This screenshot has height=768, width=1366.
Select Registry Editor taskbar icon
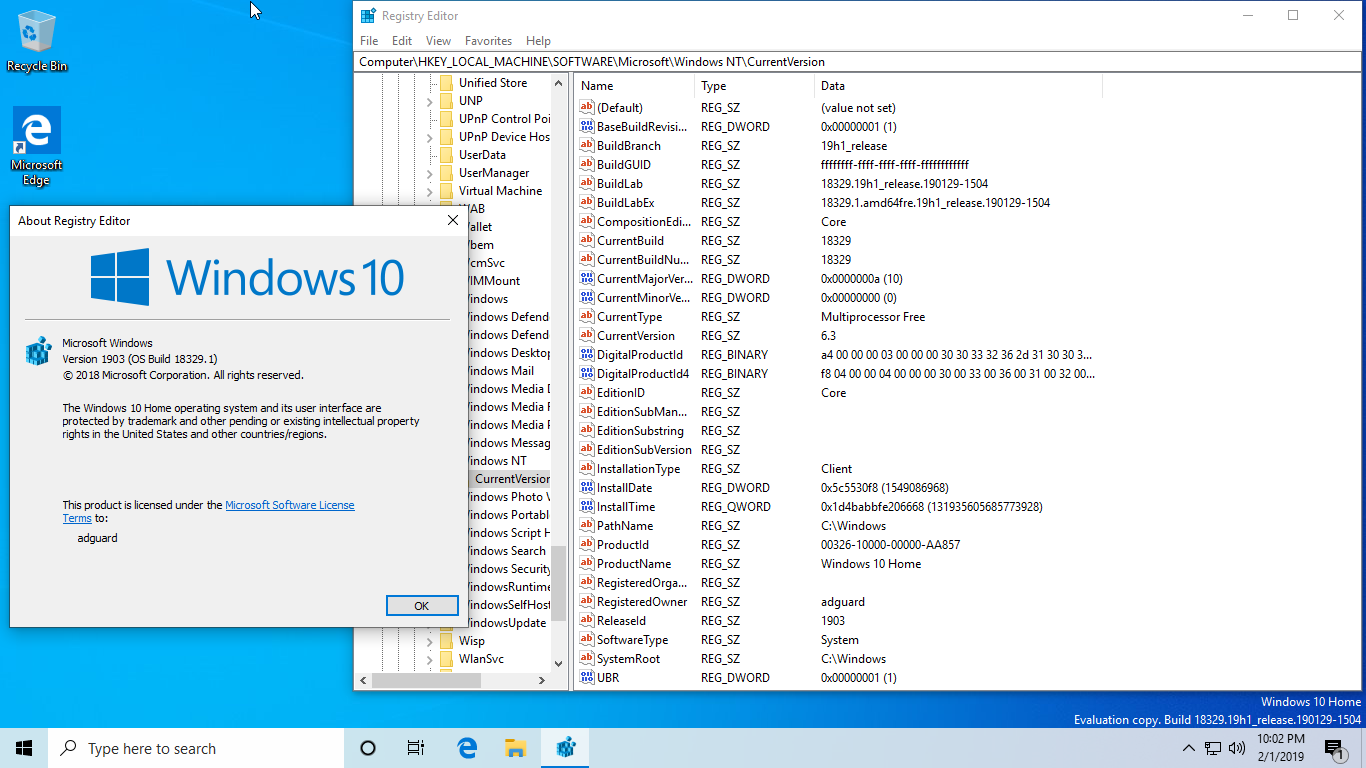(565, 748)
